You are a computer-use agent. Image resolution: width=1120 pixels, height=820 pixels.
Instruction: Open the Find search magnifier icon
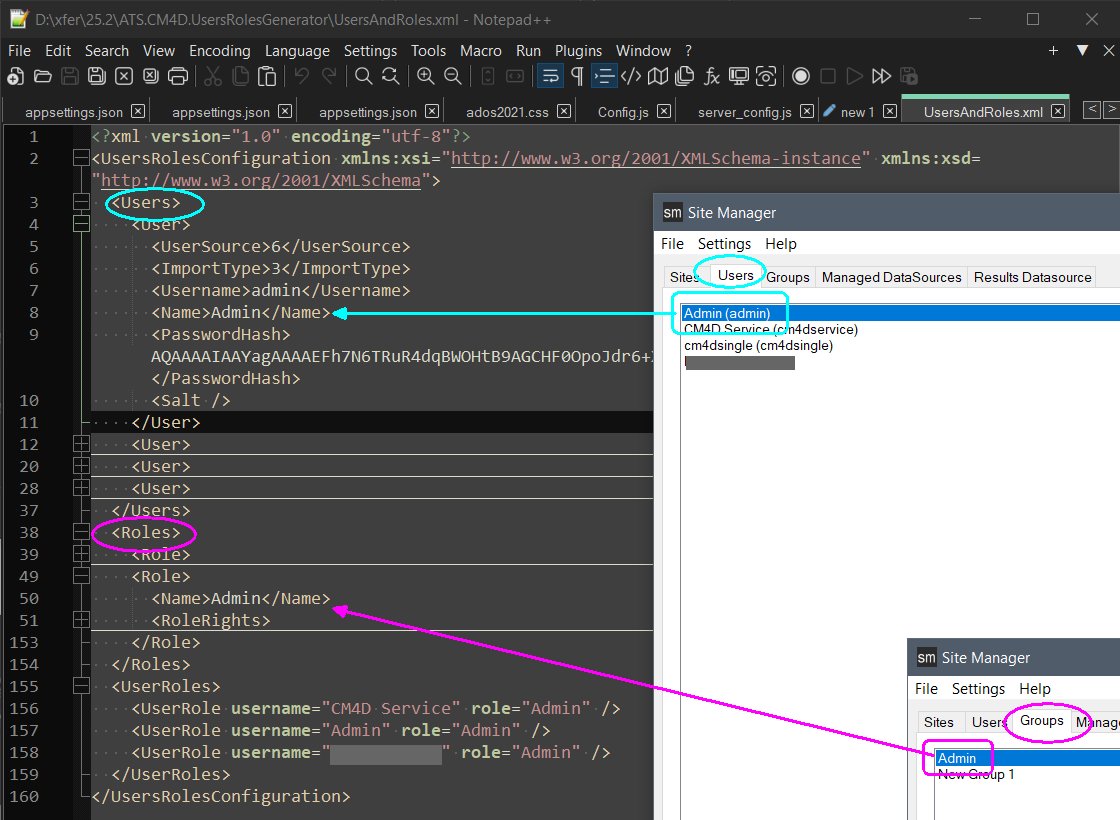pyautogui.click(x=364, y=76)
